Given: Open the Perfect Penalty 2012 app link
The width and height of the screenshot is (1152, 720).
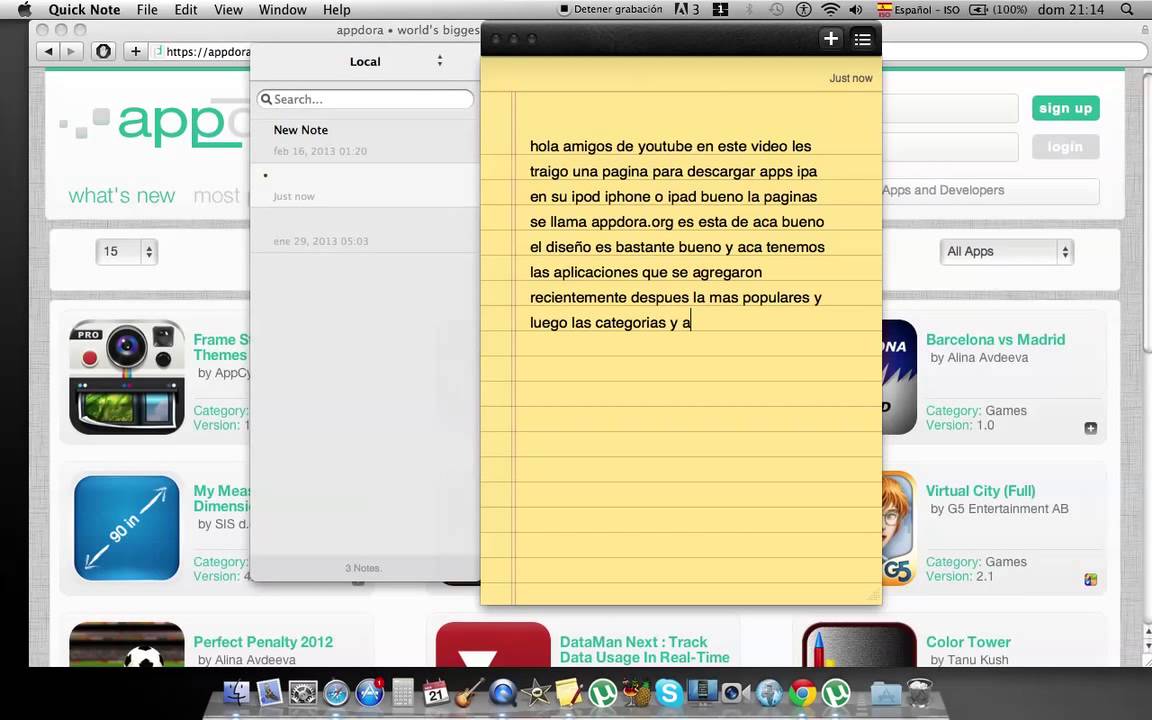Looking at the screenshot, I should 263,641.
